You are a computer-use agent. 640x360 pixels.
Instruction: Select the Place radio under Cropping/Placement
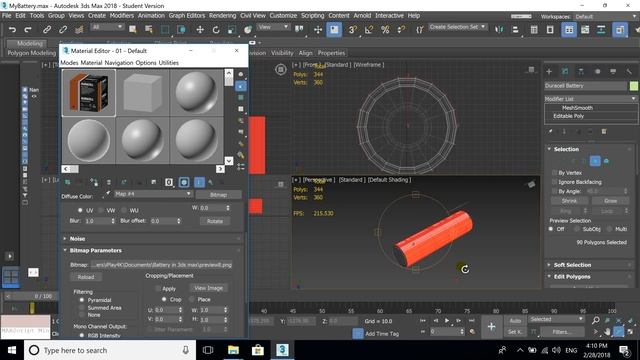tap(192, 299)
